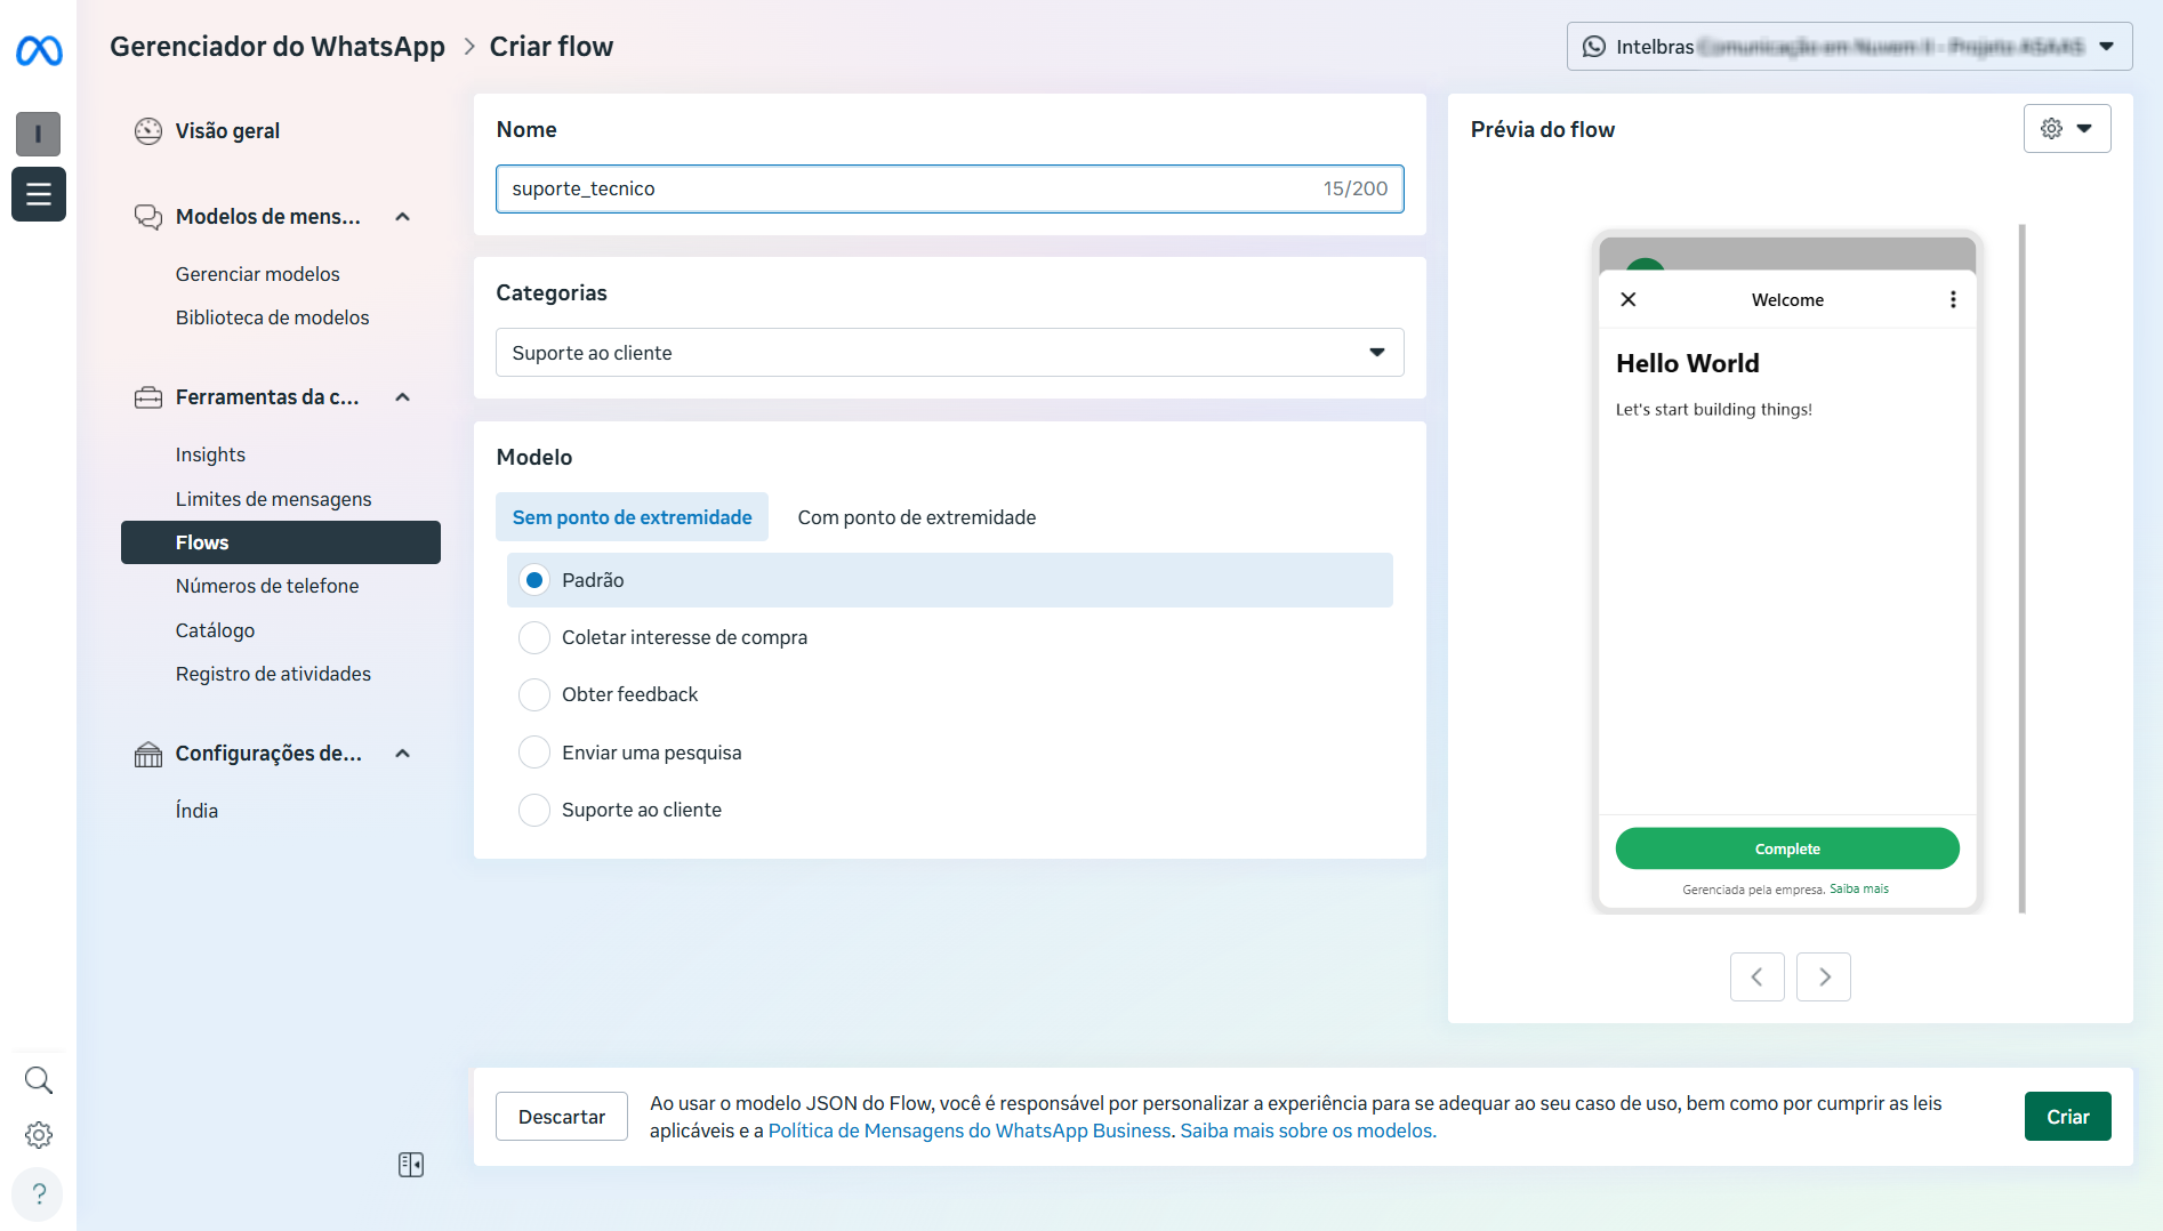
Task: Select the Coletar interesse de compra option
Action: (x=535, y=638)
